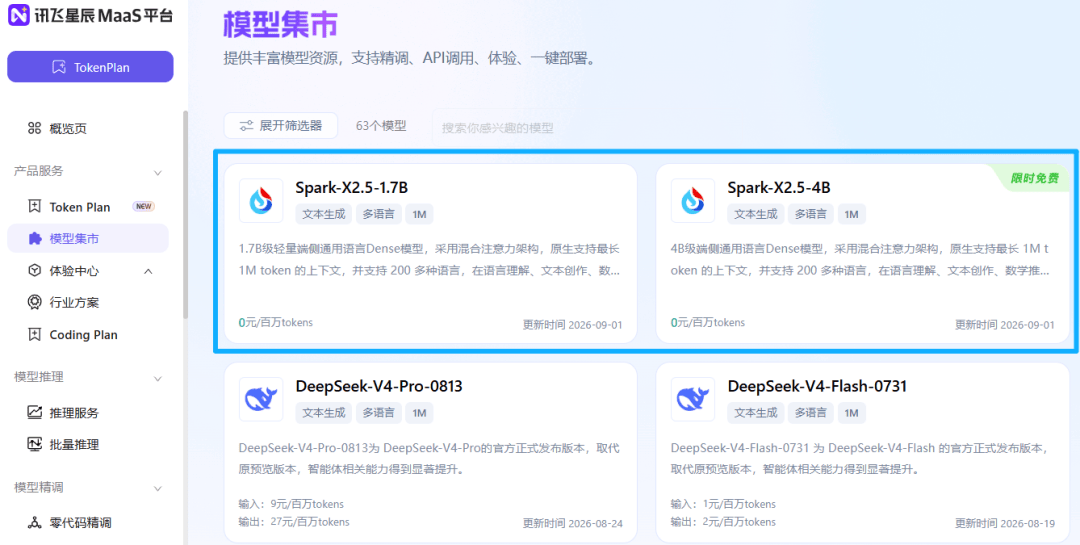Viewport: 1080px width, 545px height.
Task: Click the 展开筛选器 button
Action: (x=280, y=126)
